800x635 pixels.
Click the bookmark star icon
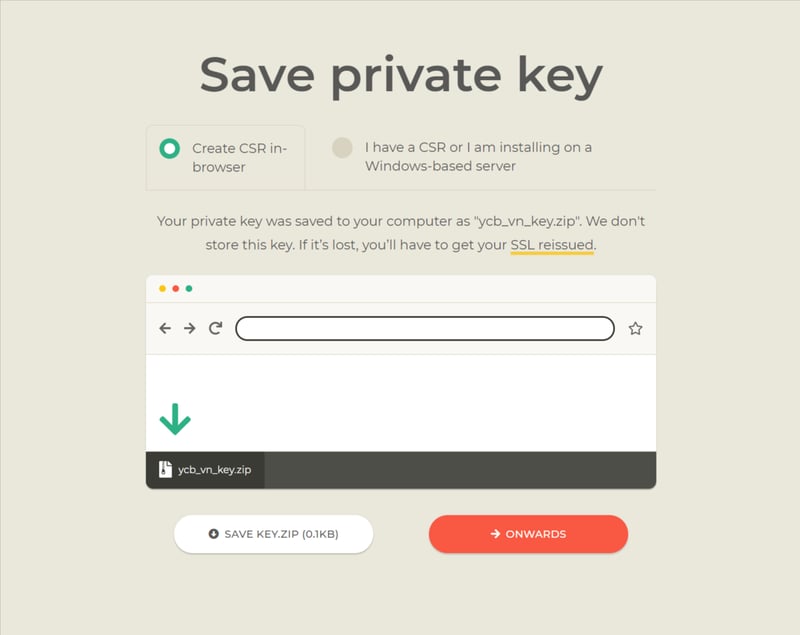(635, 328)
